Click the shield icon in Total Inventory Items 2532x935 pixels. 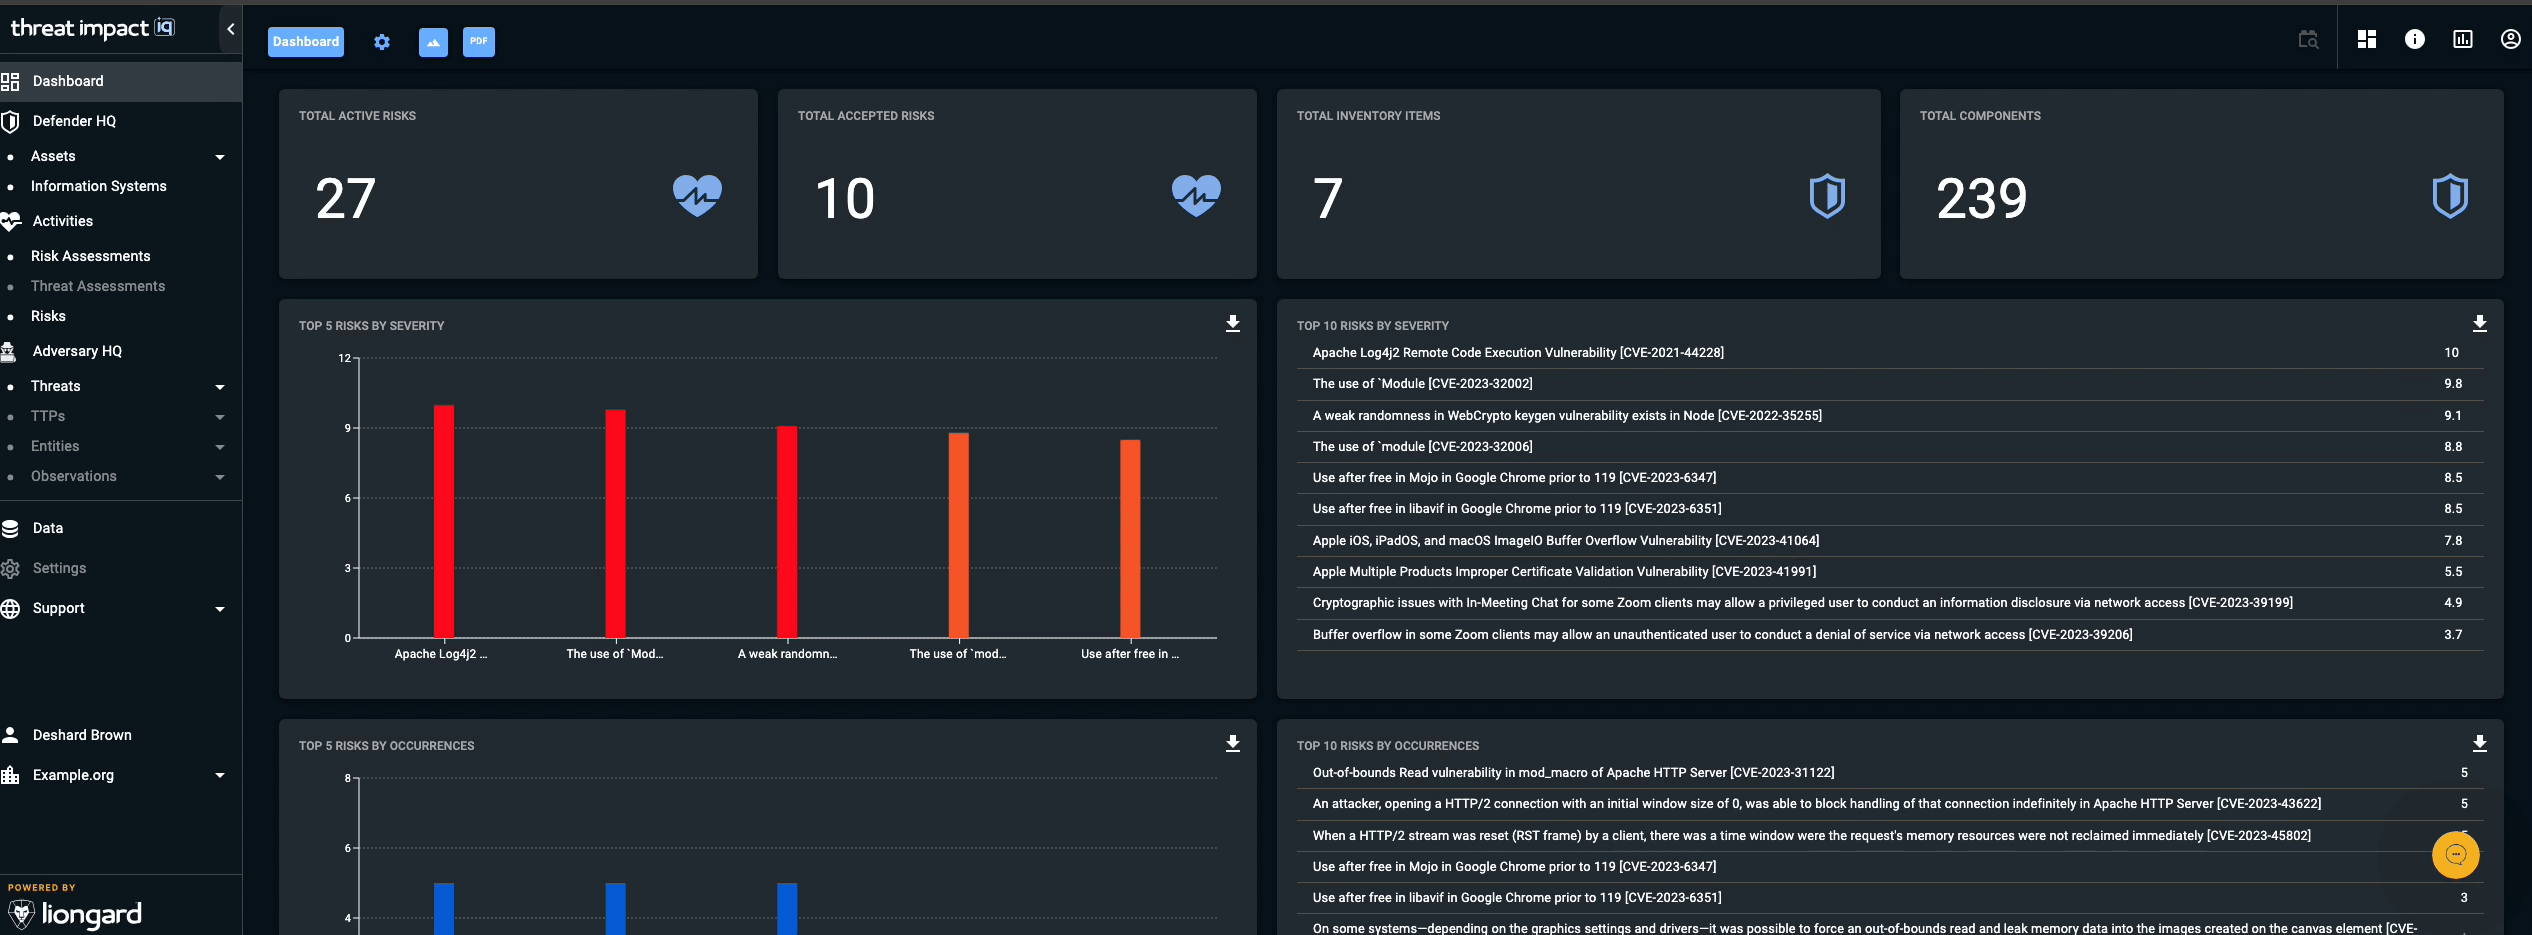pyautogui.click(x=1828, y=196)
